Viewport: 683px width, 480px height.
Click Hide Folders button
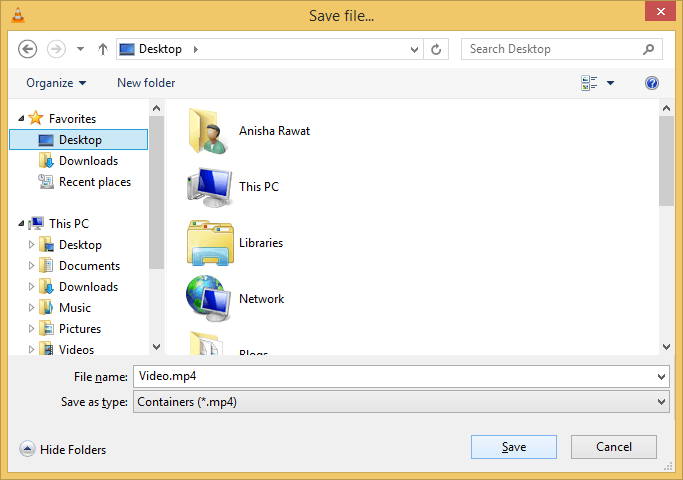coord(63,449)
